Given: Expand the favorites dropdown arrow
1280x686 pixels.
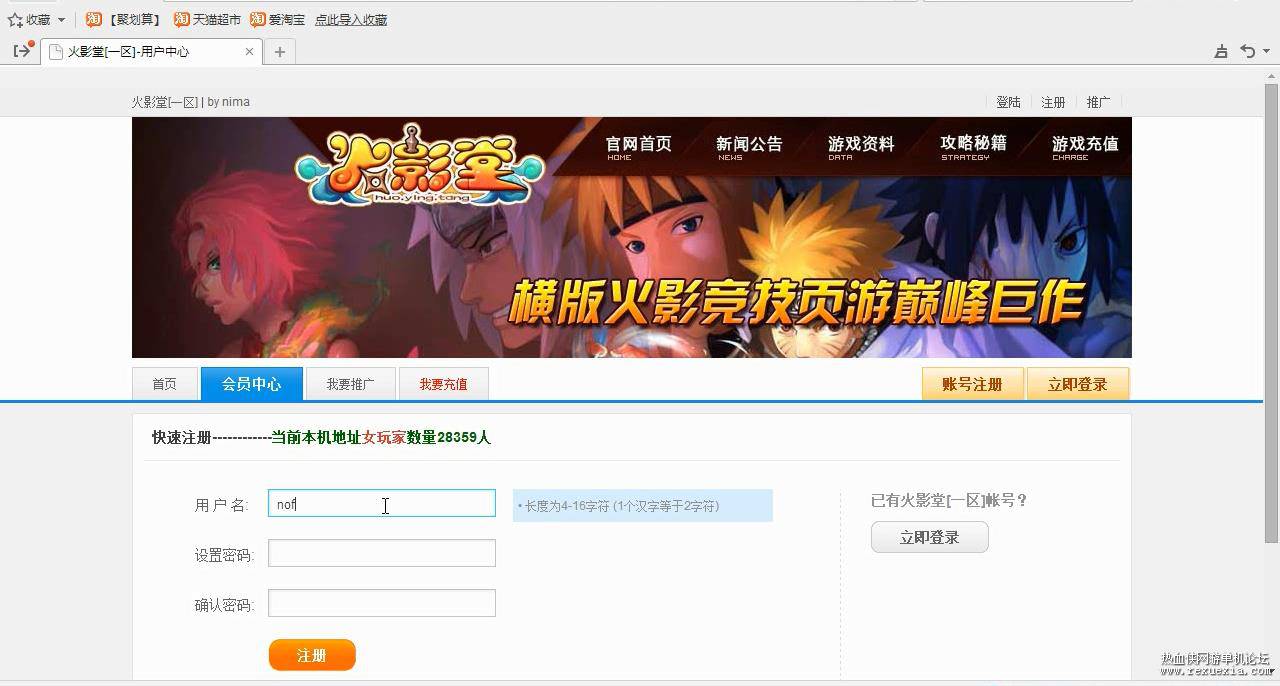Looking at the screenshot, I should [61, 20].
